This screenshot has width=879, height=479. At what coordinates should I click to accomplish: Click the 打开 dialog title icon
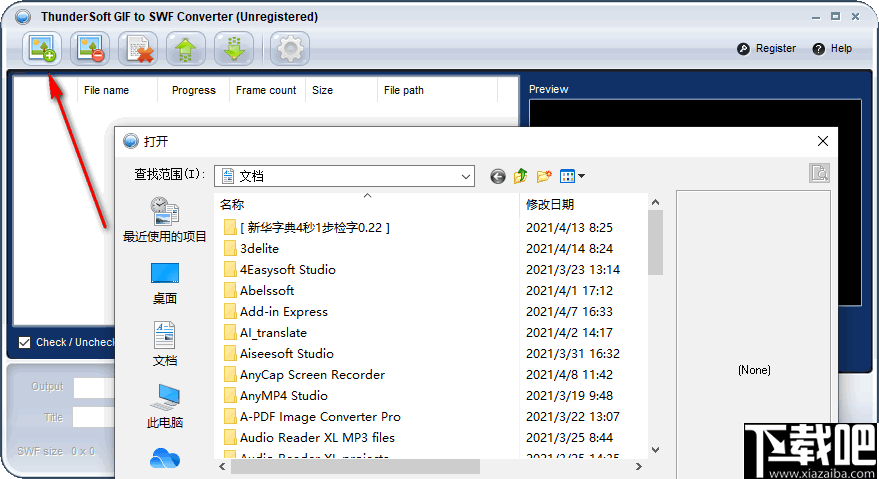coord(131,141)
